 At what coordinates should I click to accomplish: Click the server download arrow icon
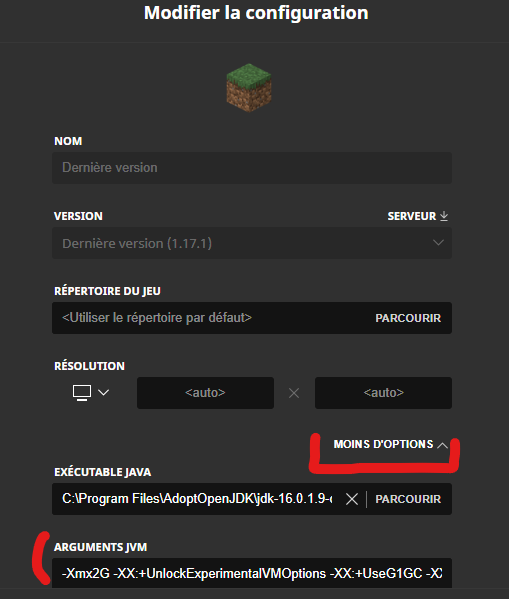[x=444, y=216]
